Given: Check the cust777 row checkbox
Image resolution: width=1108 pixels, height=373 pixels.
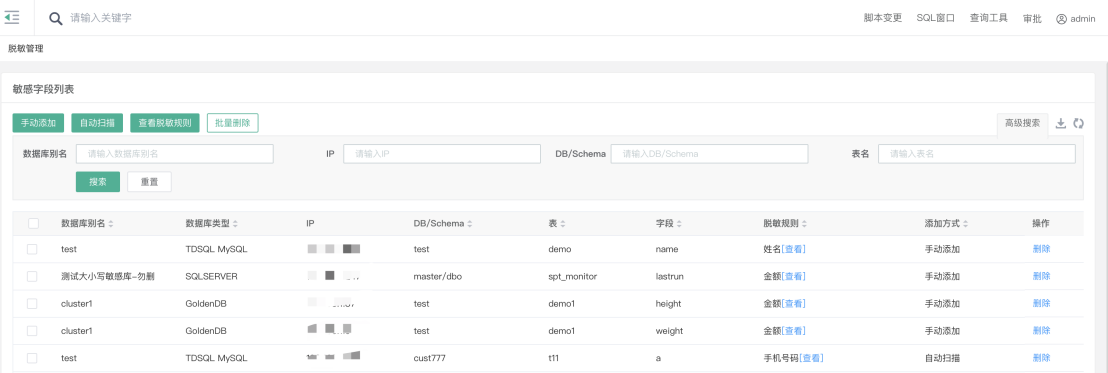Looking at the screenshot, I should pyautogui.click(x=32, y=358).
